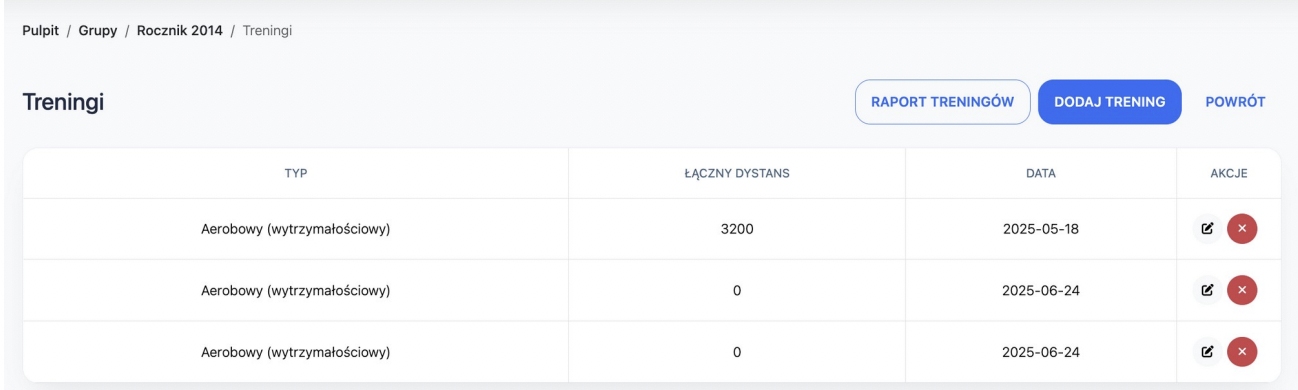1298x390 pixels.
Task: Click the Raport Treningów button
Action: coord(942,102)
